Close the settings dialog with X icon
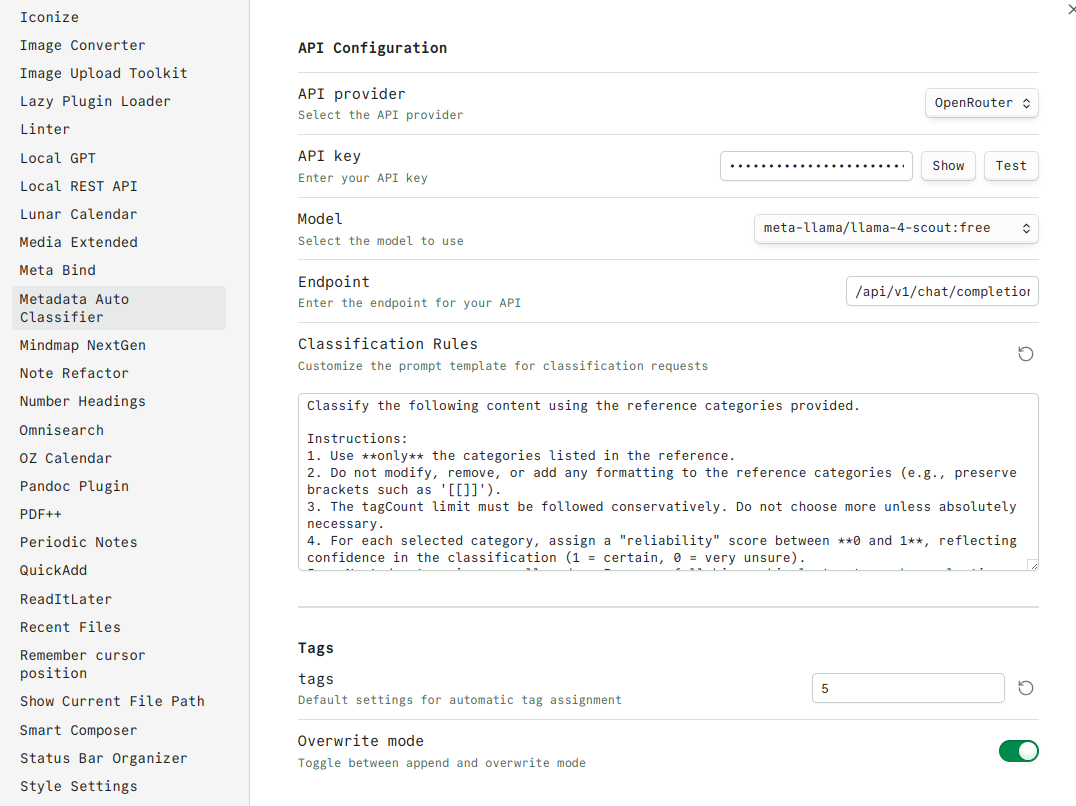This screenshot has height=806, width=1076. coord(1073,9)
